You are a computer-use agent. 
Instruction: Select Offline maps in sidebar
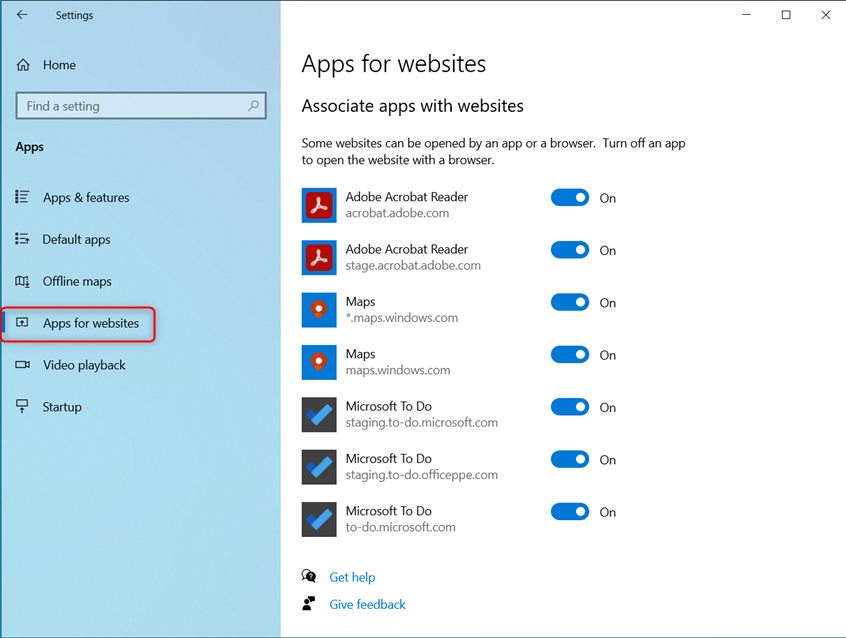click(x=77, y=281)
